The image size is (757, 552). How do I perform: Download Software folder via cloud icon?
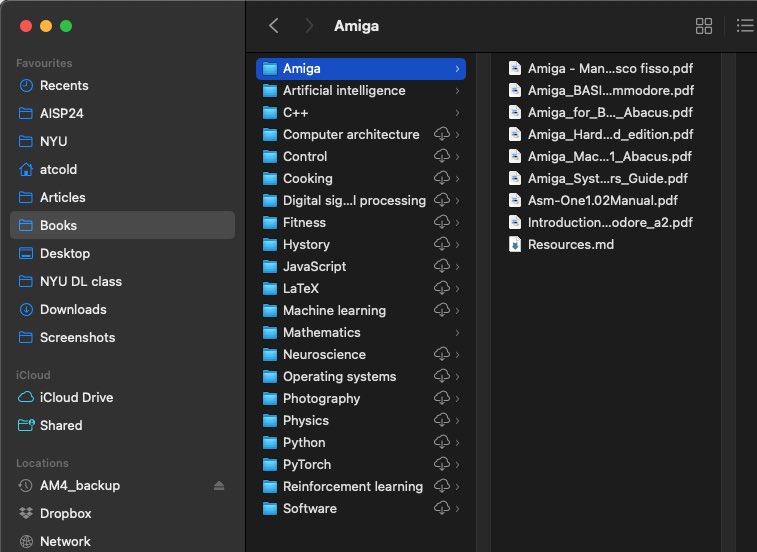click(442, 508)
